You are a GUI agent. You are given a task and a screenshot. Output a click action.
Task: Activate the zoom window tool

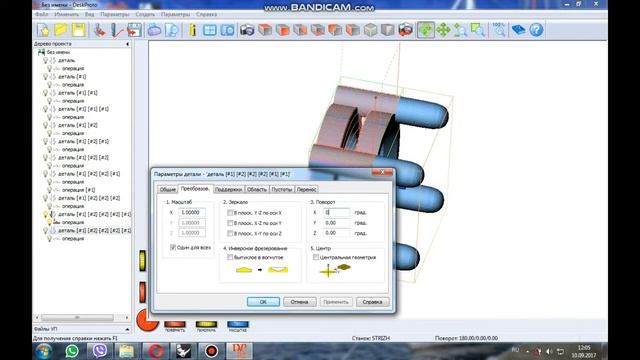tap(478, 30)
